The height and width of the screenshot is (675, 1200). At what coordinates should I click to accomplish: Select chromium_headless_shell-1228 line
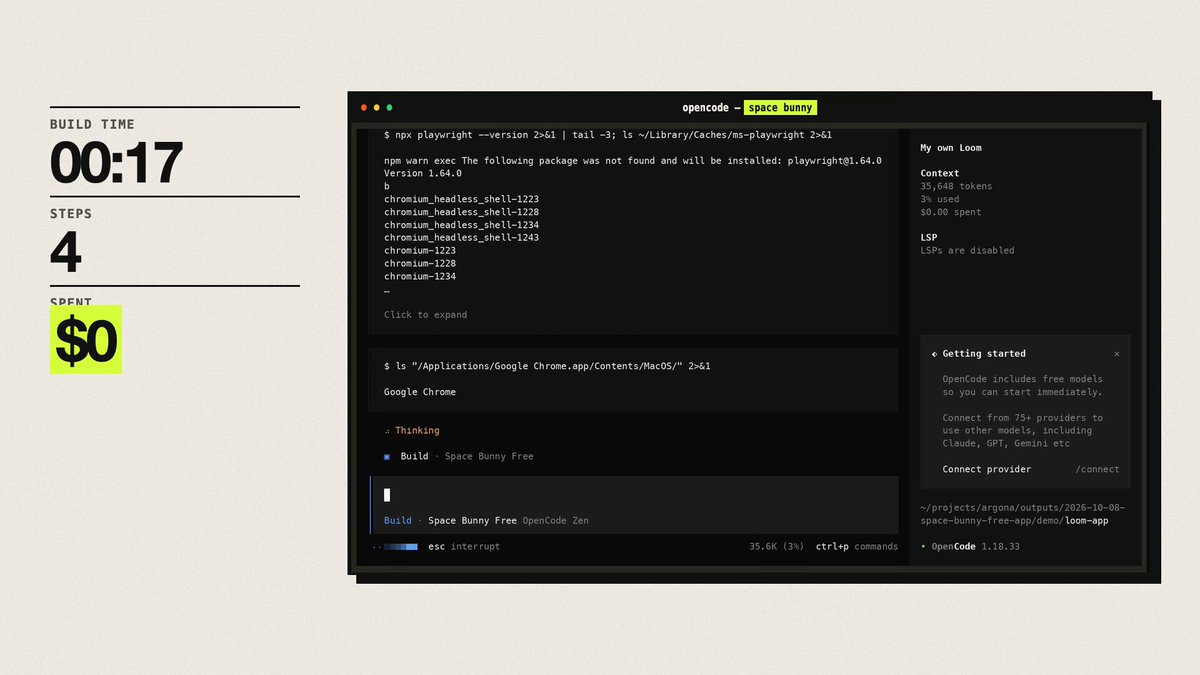pos(461,212)
